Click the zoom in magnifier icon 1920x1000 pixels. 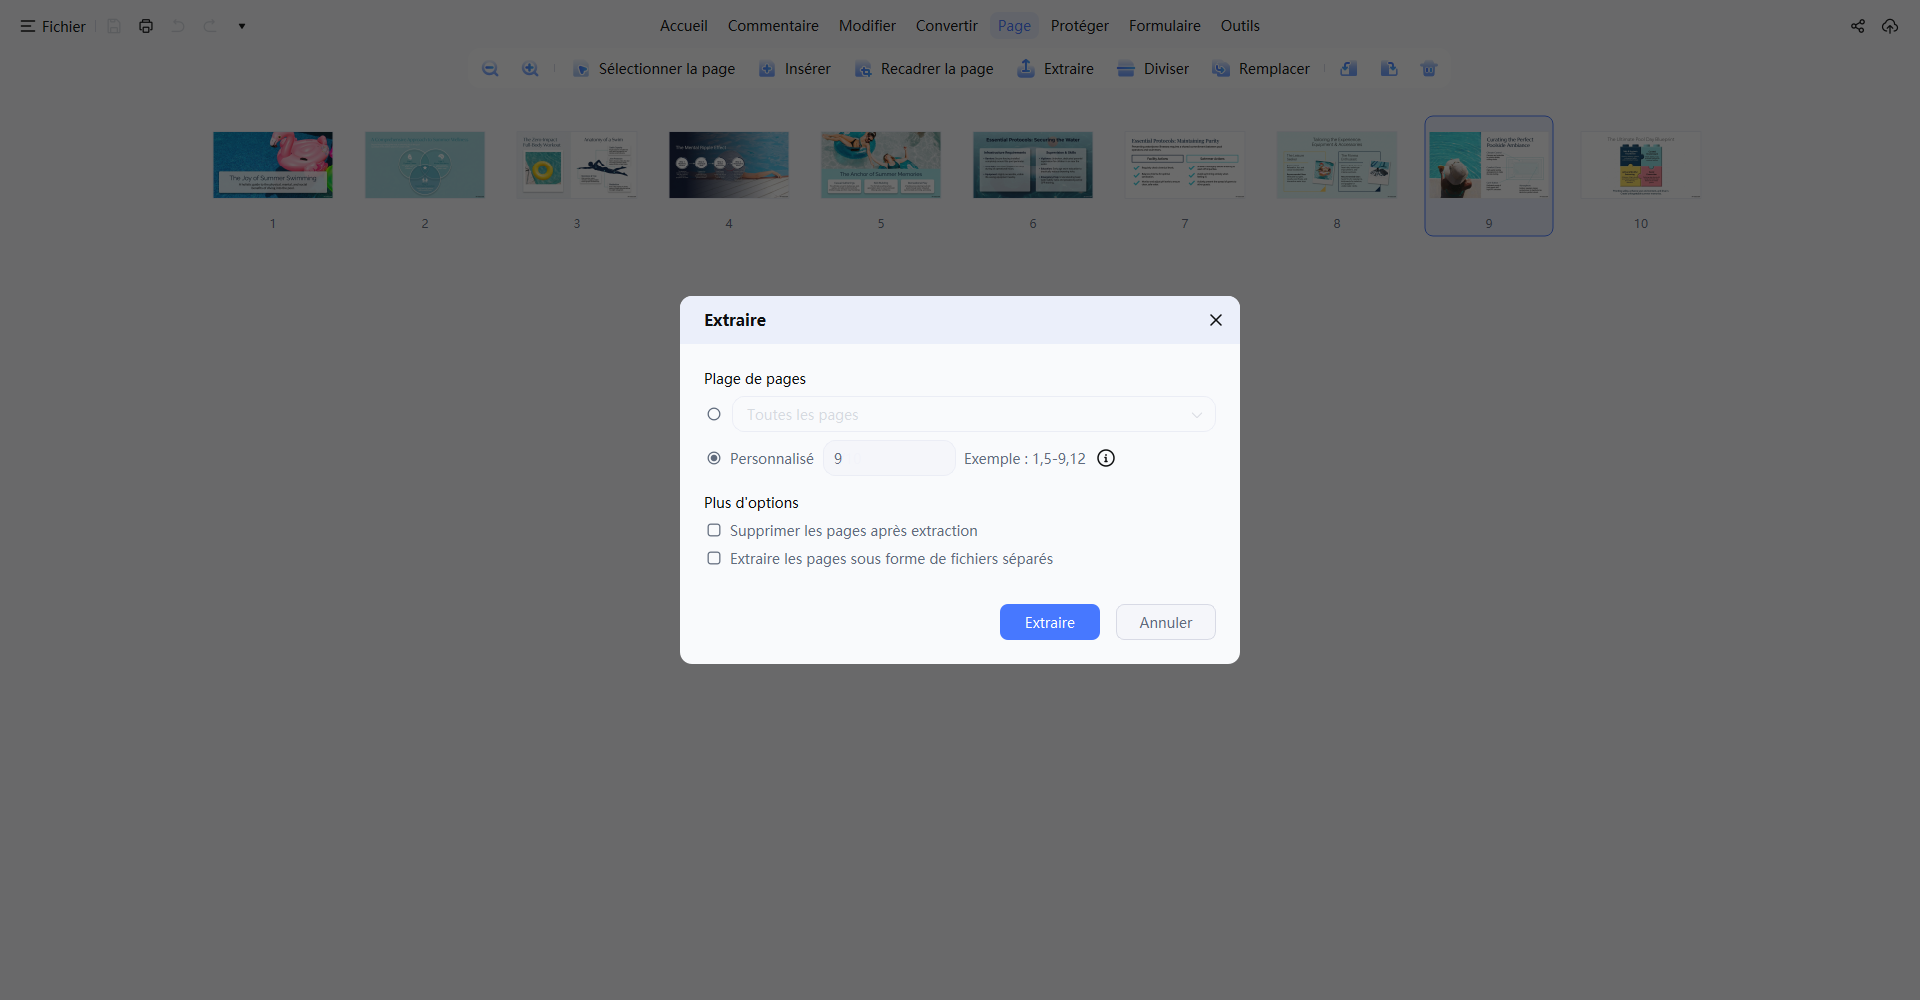(x=530, y=69)
